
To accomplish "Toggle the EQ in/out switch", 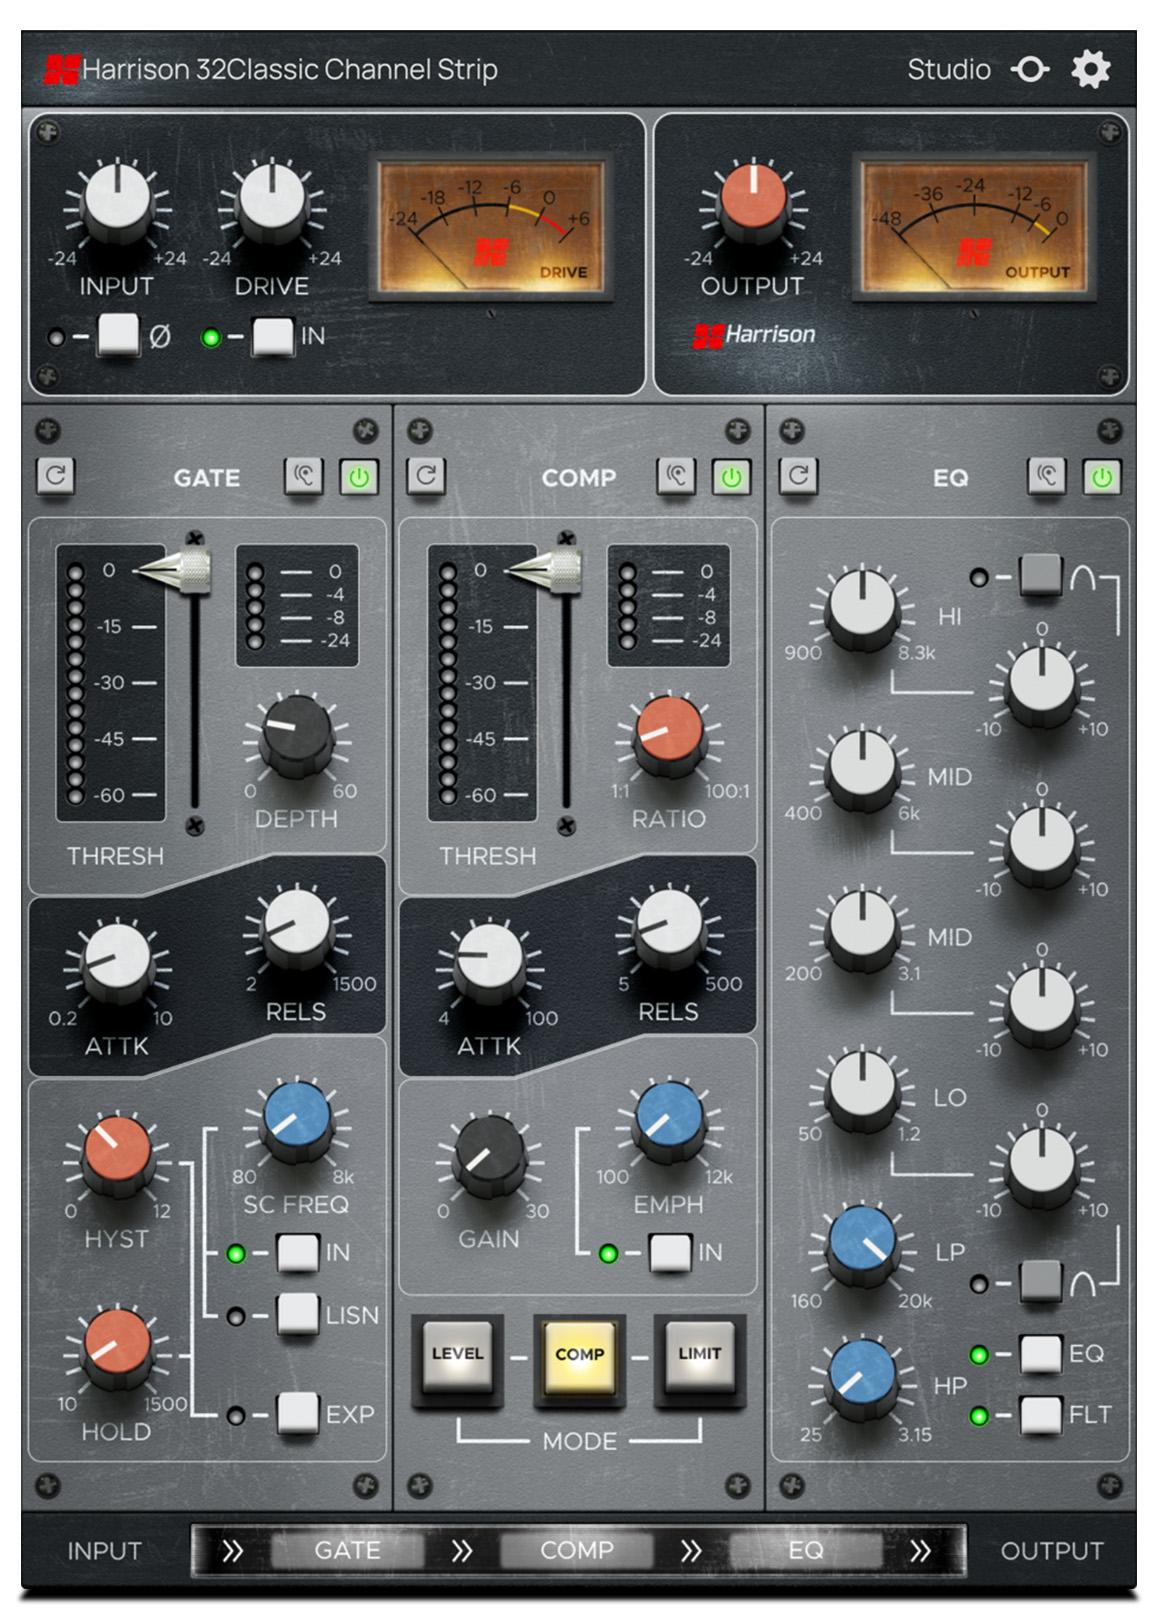I will point(1040,1354).
